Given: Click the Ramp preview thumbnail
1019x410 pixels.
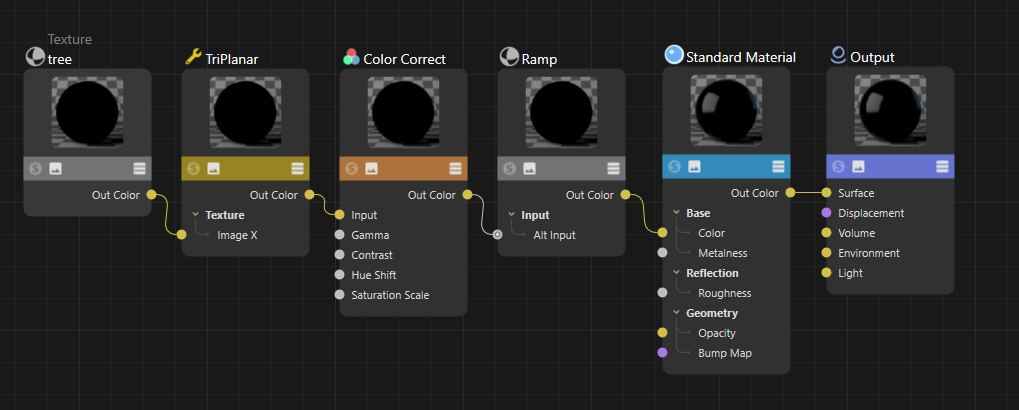Looking at the screenshot, I should click(x=561, y=112).
